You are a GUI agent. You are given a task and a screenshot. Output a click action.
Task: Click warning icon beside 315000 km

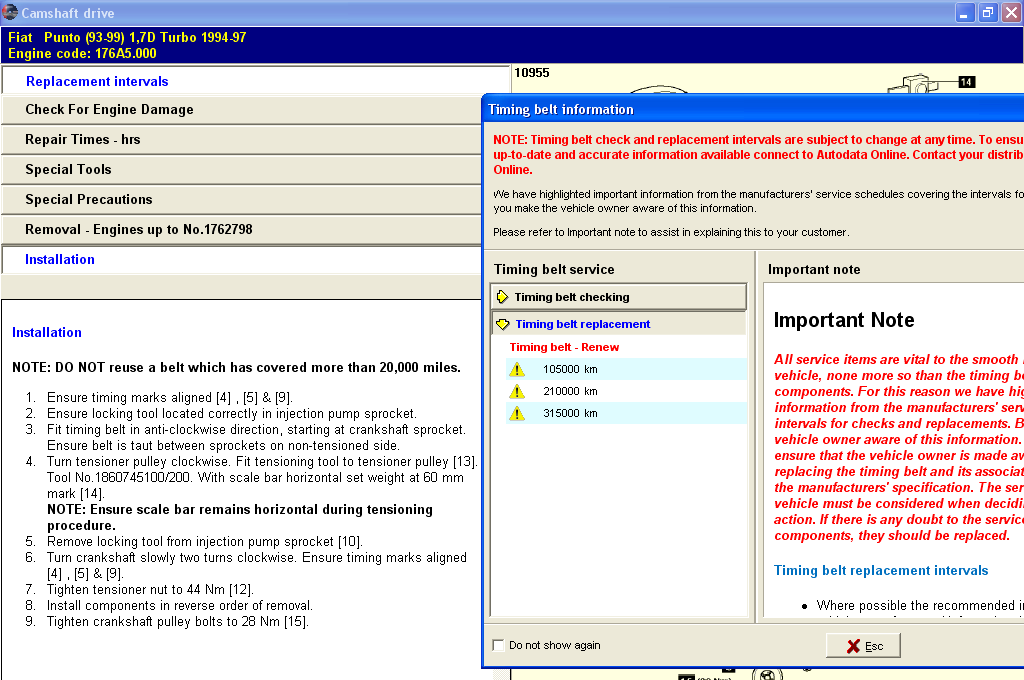(517, 413)
